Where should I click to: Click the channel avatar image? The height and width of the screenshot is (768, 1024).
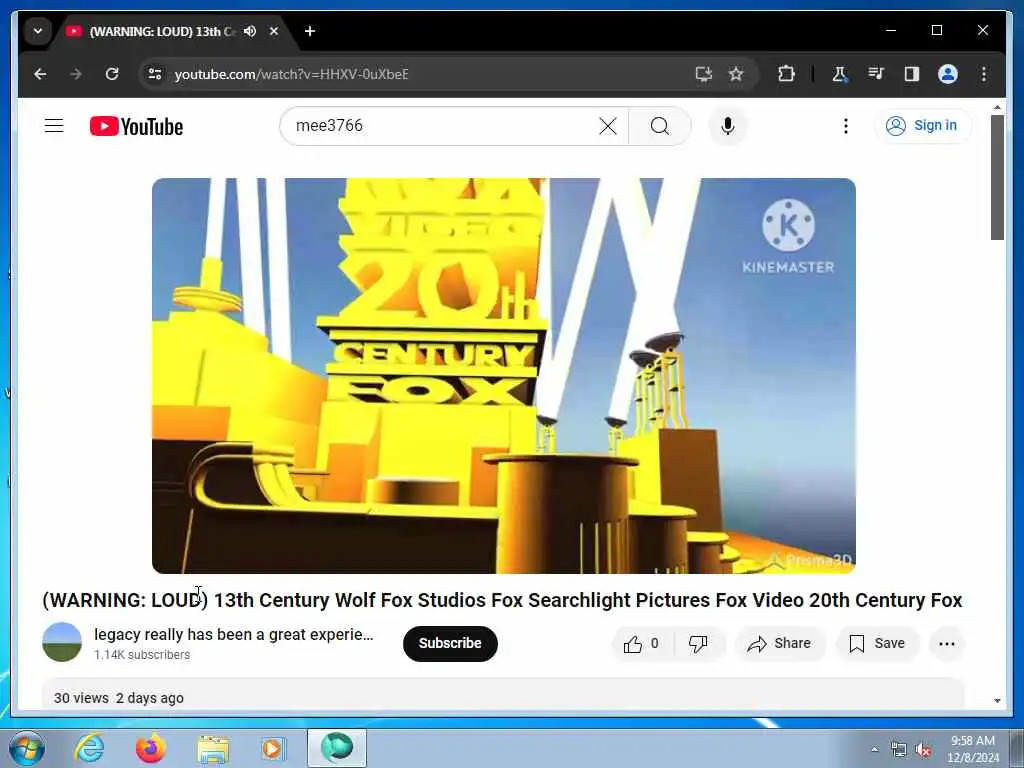[62, 642]
